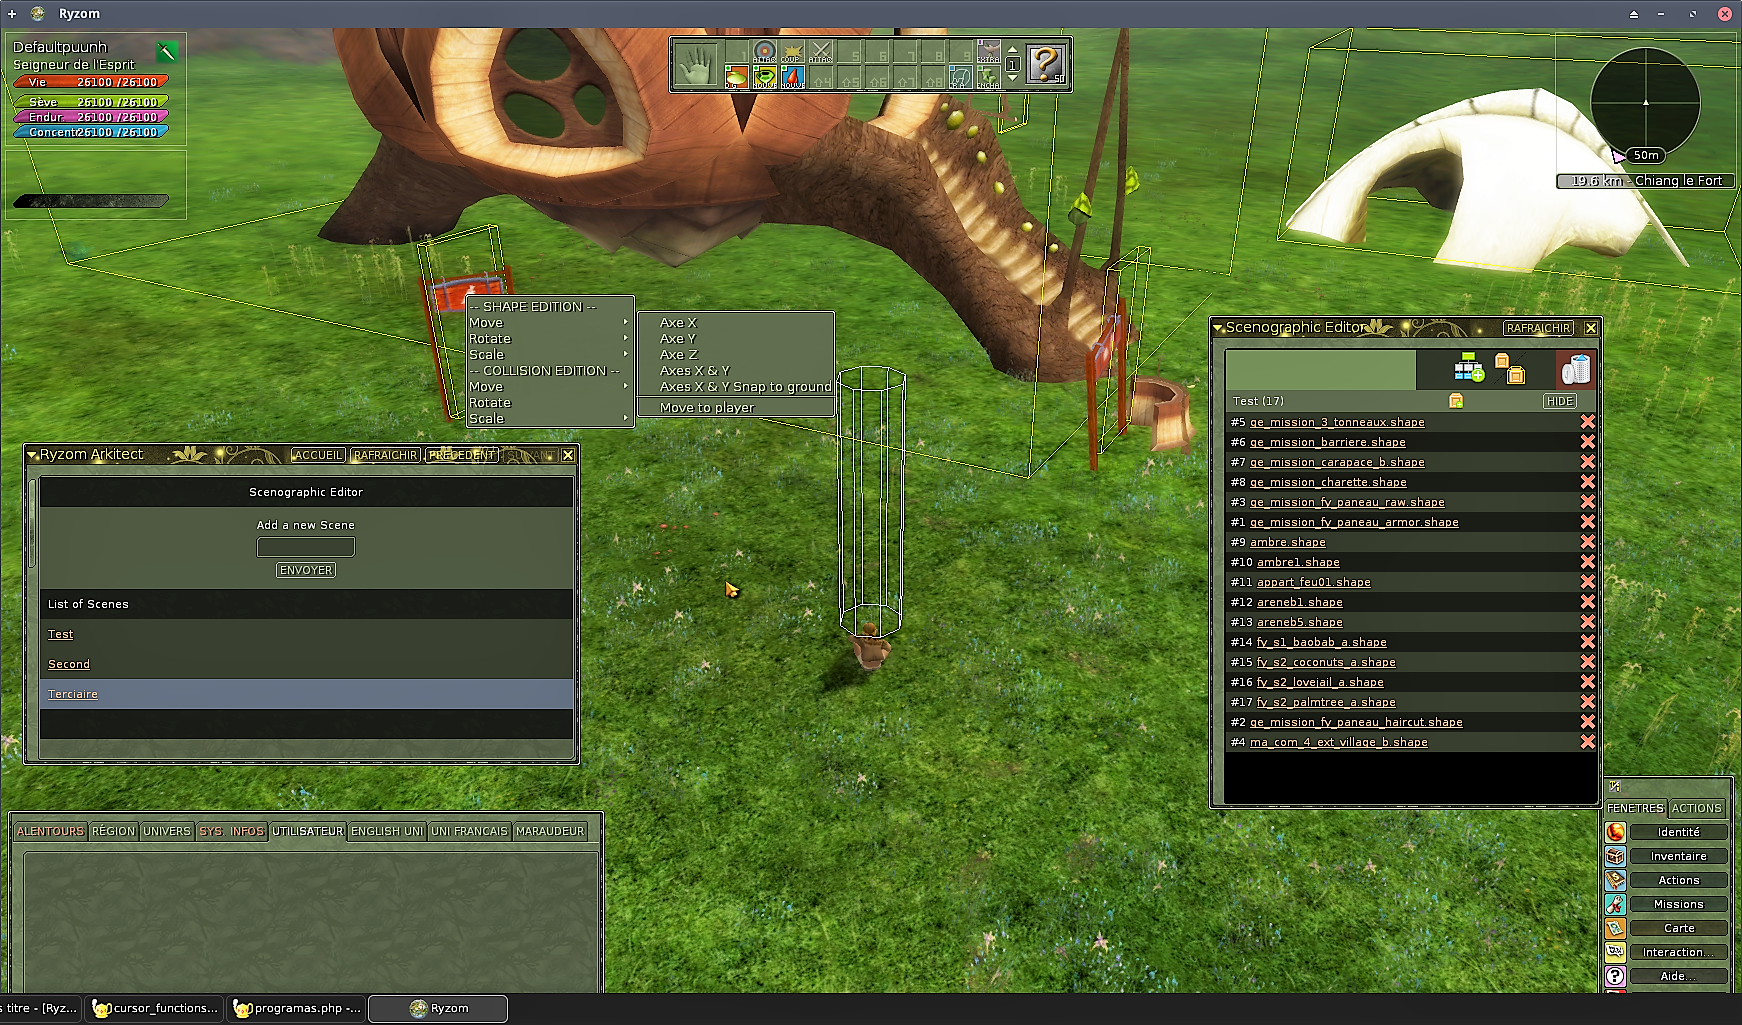Switch to the Alentours chat tab
Screen dimensions: 1742x1025
point(50,831)
